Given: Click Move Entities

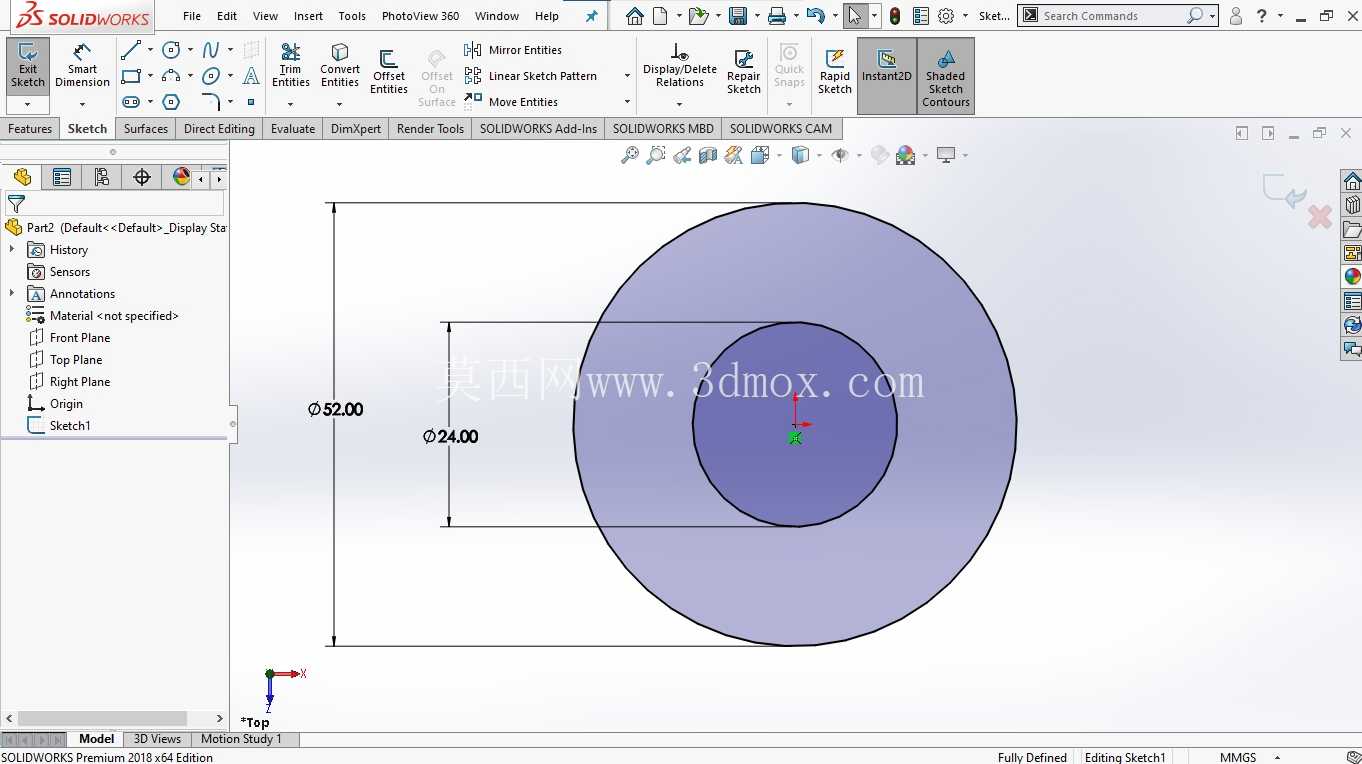Looking at the screenshot, I should pyautogui.click(x=511, y=102).
